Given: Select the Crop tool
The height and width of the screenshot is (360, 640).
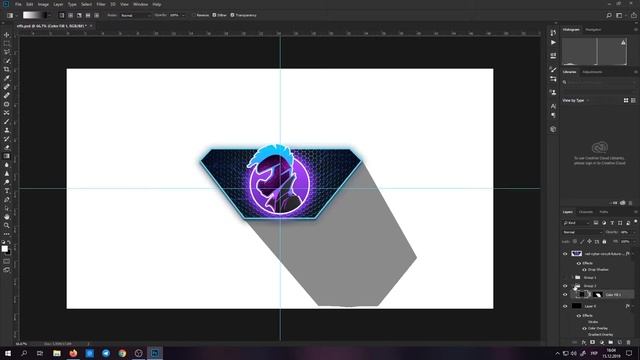Looking at the screenshot, I should click(x=7, y=69).
